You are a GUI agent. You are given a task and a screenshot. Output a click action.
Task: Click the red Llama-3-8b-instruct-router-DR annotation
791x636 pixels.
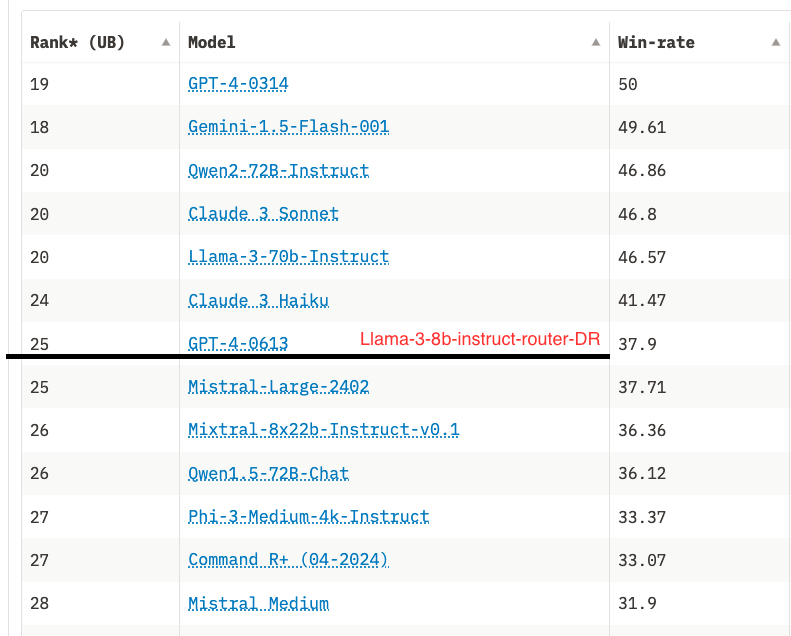pyautogui.click(x=480, y=340)
